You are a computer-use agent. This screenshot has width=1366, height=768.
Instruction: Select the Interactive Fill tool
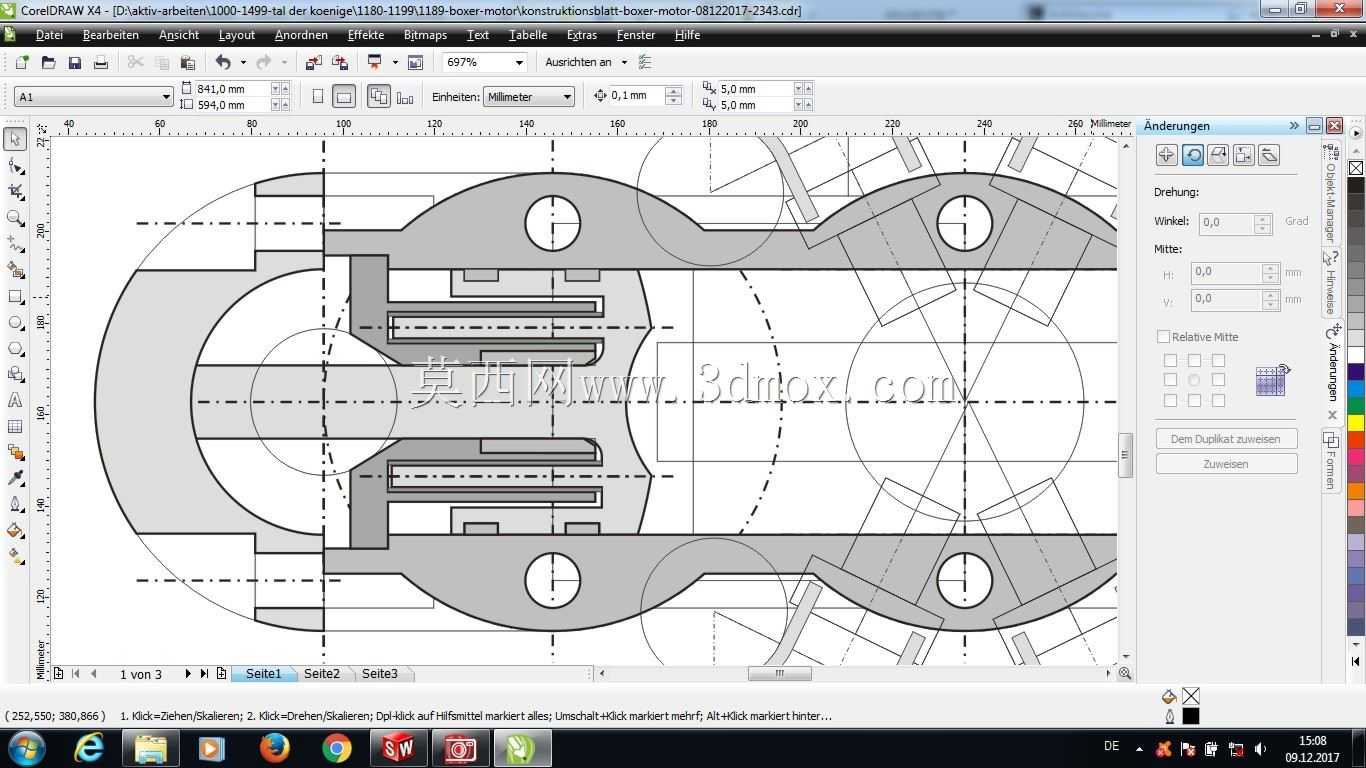[x=15, y=557]
